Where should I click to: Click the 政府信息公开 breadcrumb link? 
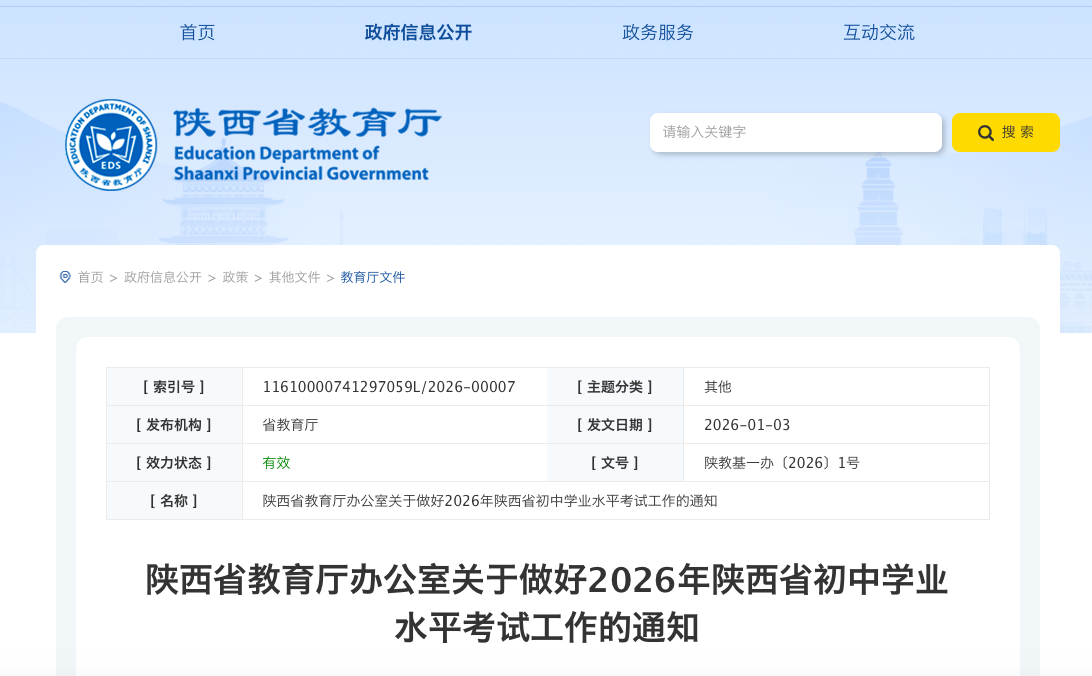pos(162,277)
